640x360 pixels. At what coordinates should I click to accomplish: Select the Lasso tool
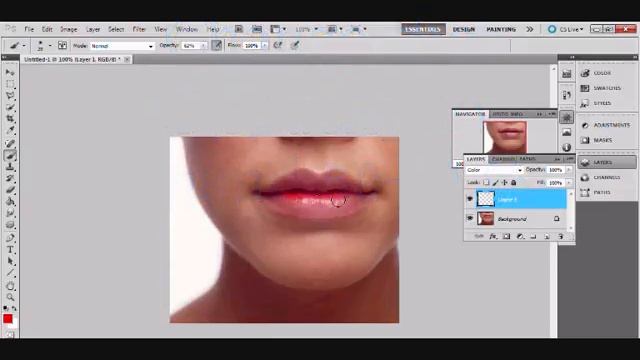[x=10, y=96]
